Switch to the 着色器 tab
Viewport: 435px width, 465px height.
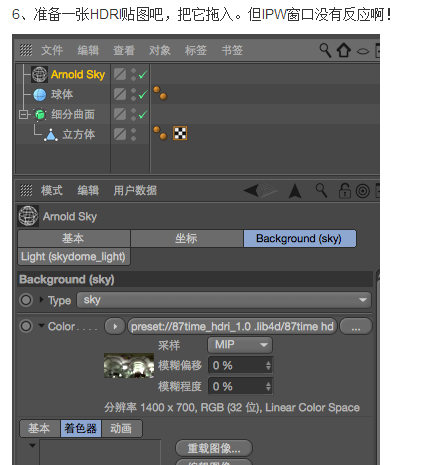(81, 428)
